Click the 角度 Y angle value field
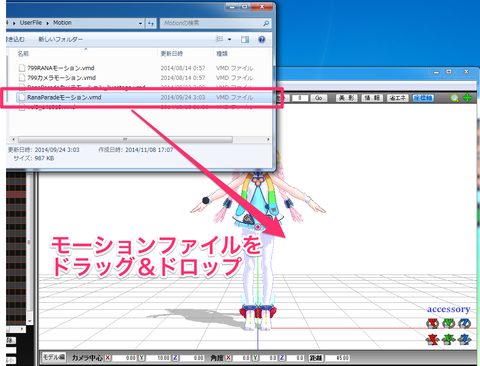This screenshot has height=366, width=480. [x=268, y=358]
